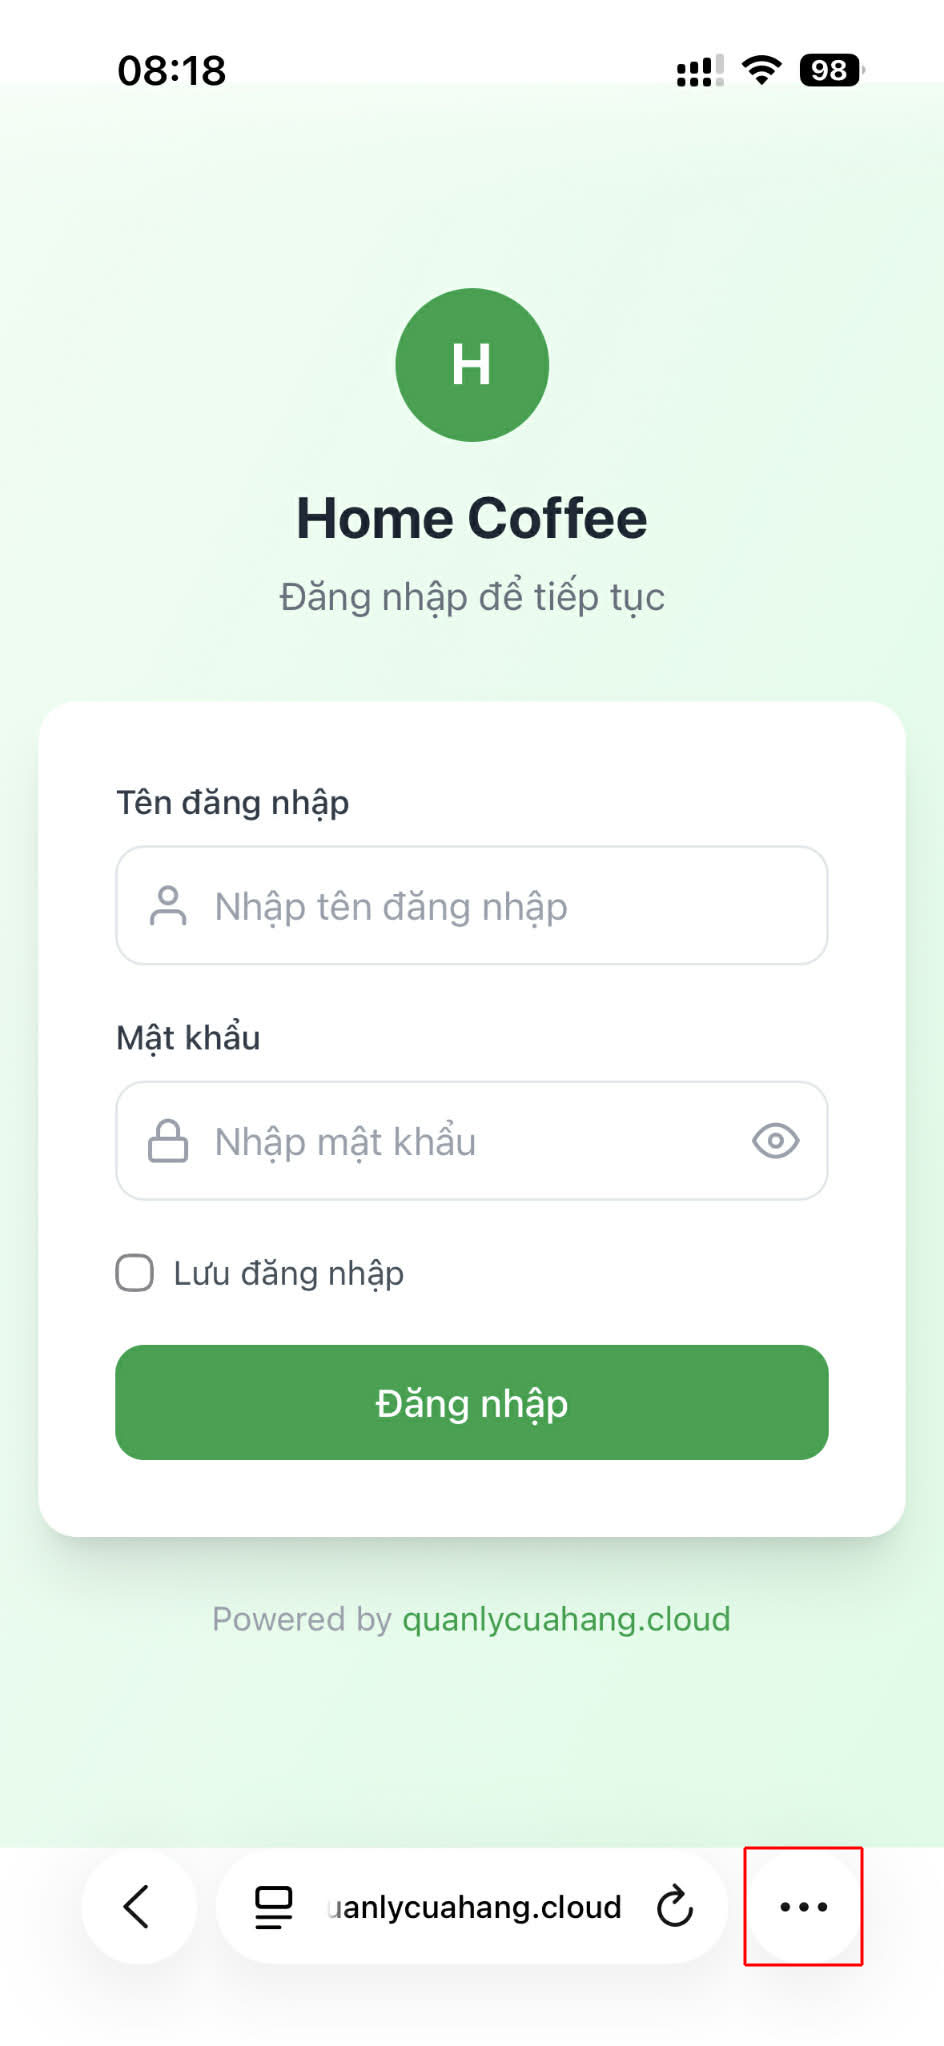This screenshot has width=944, height=2046.
Task: Tap the battery indicator showing 98
Action: 827,70
